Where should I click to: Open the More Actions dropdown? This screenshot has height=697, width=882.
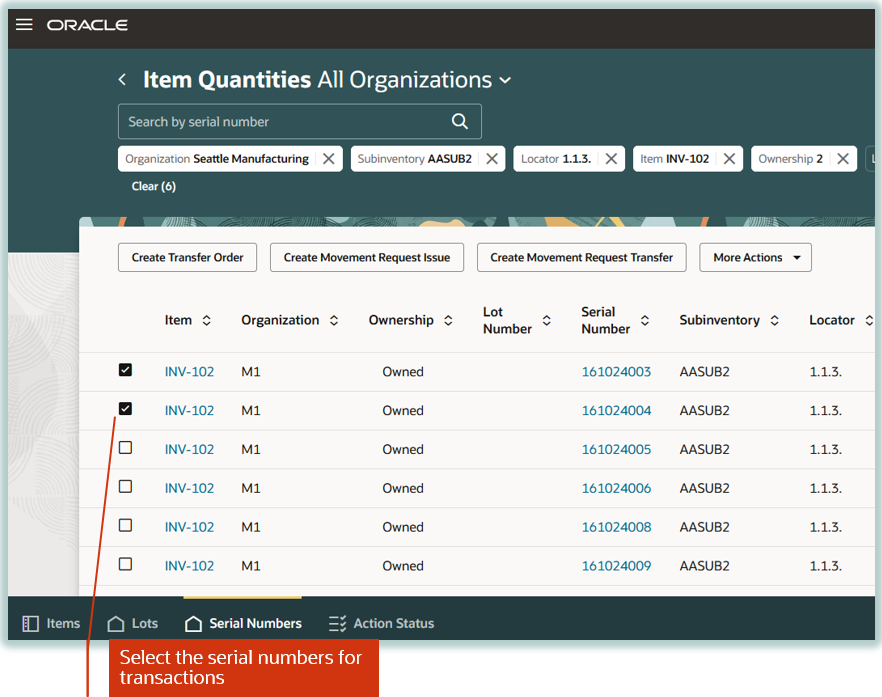pyautogui.click(x=755, y=257)
